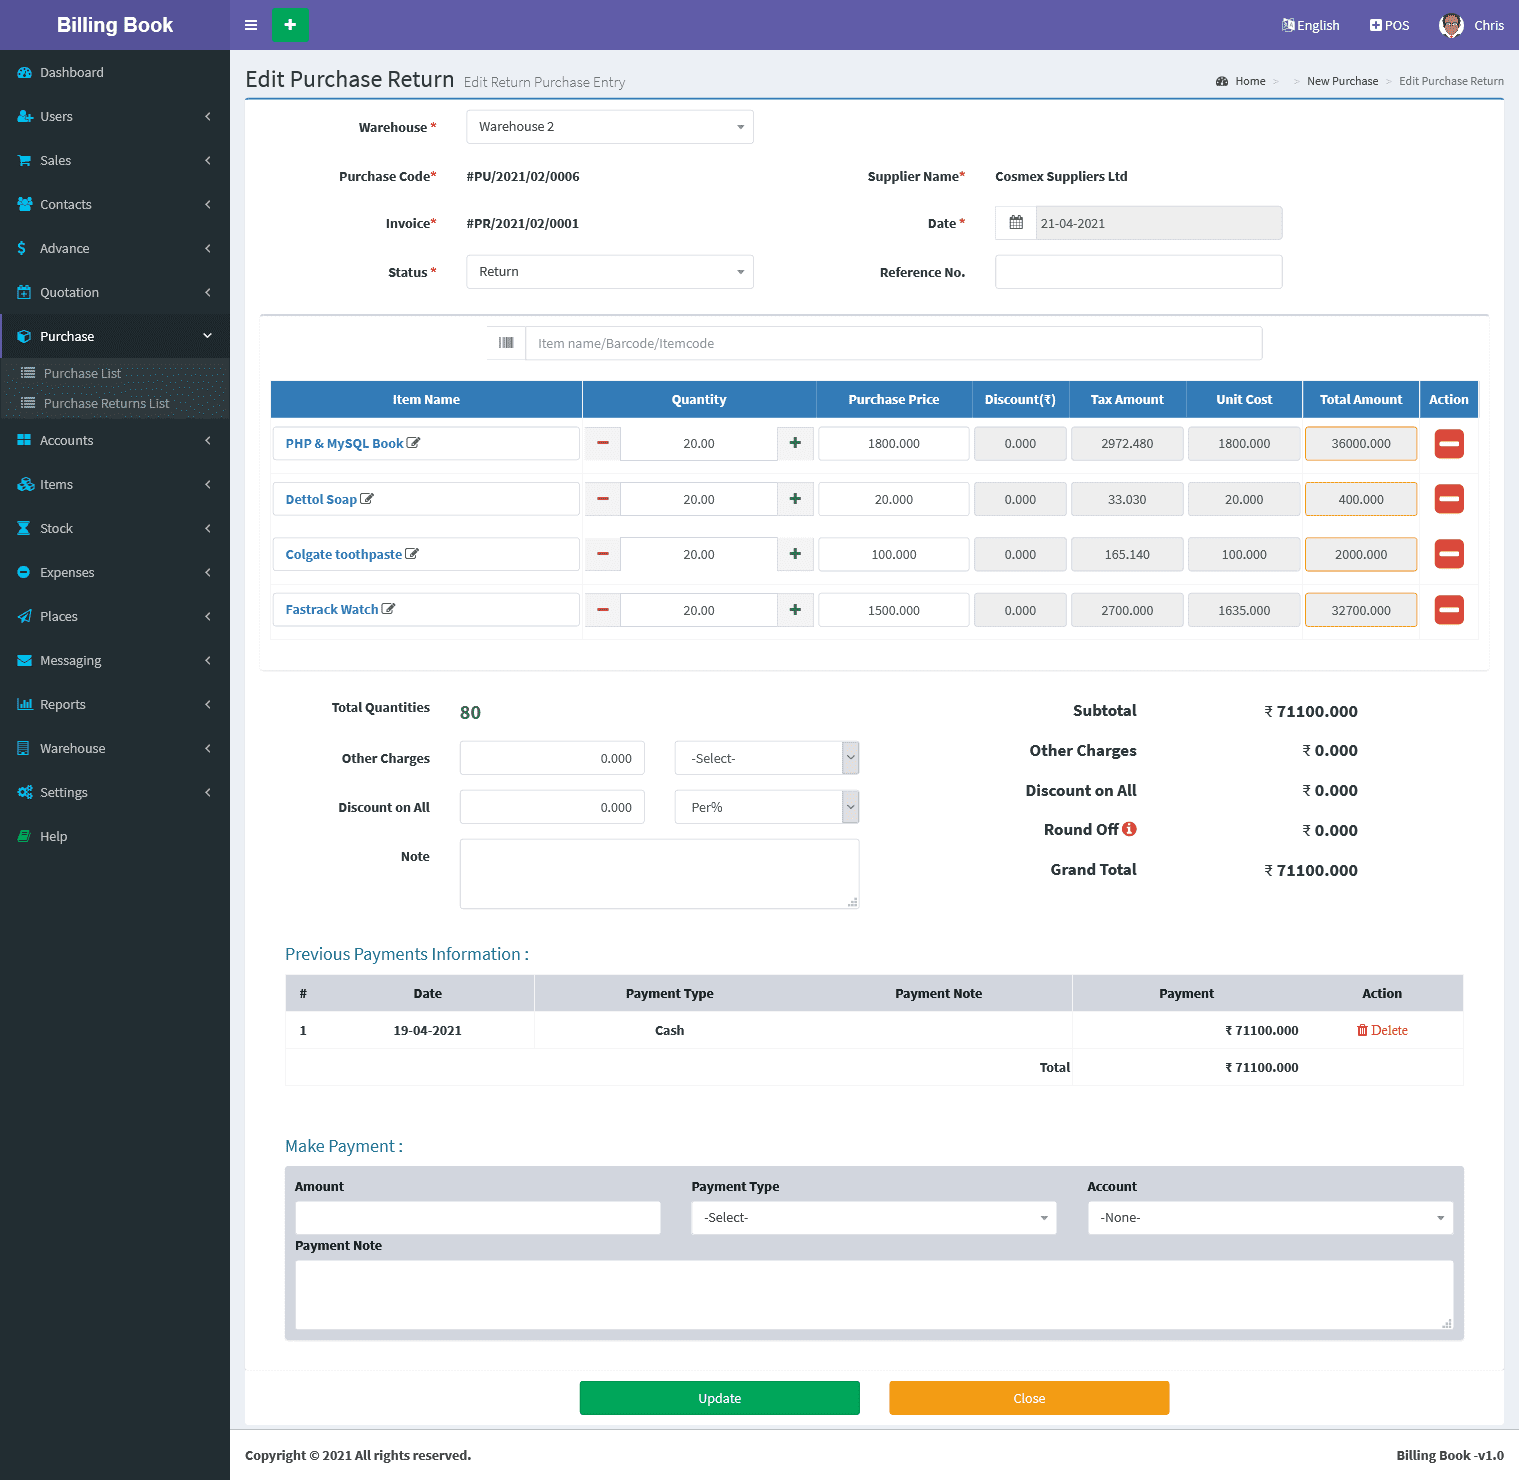Click the green plus quick-add button
The height and width of the screenshot is (1480, 1519).
pos(290,25)
